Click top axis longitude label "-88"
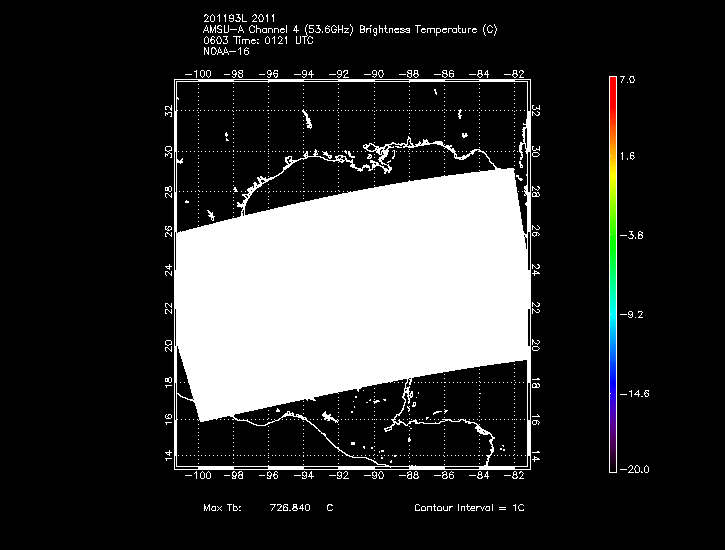The height and width of the screenshot is (550, 725). 409,74
